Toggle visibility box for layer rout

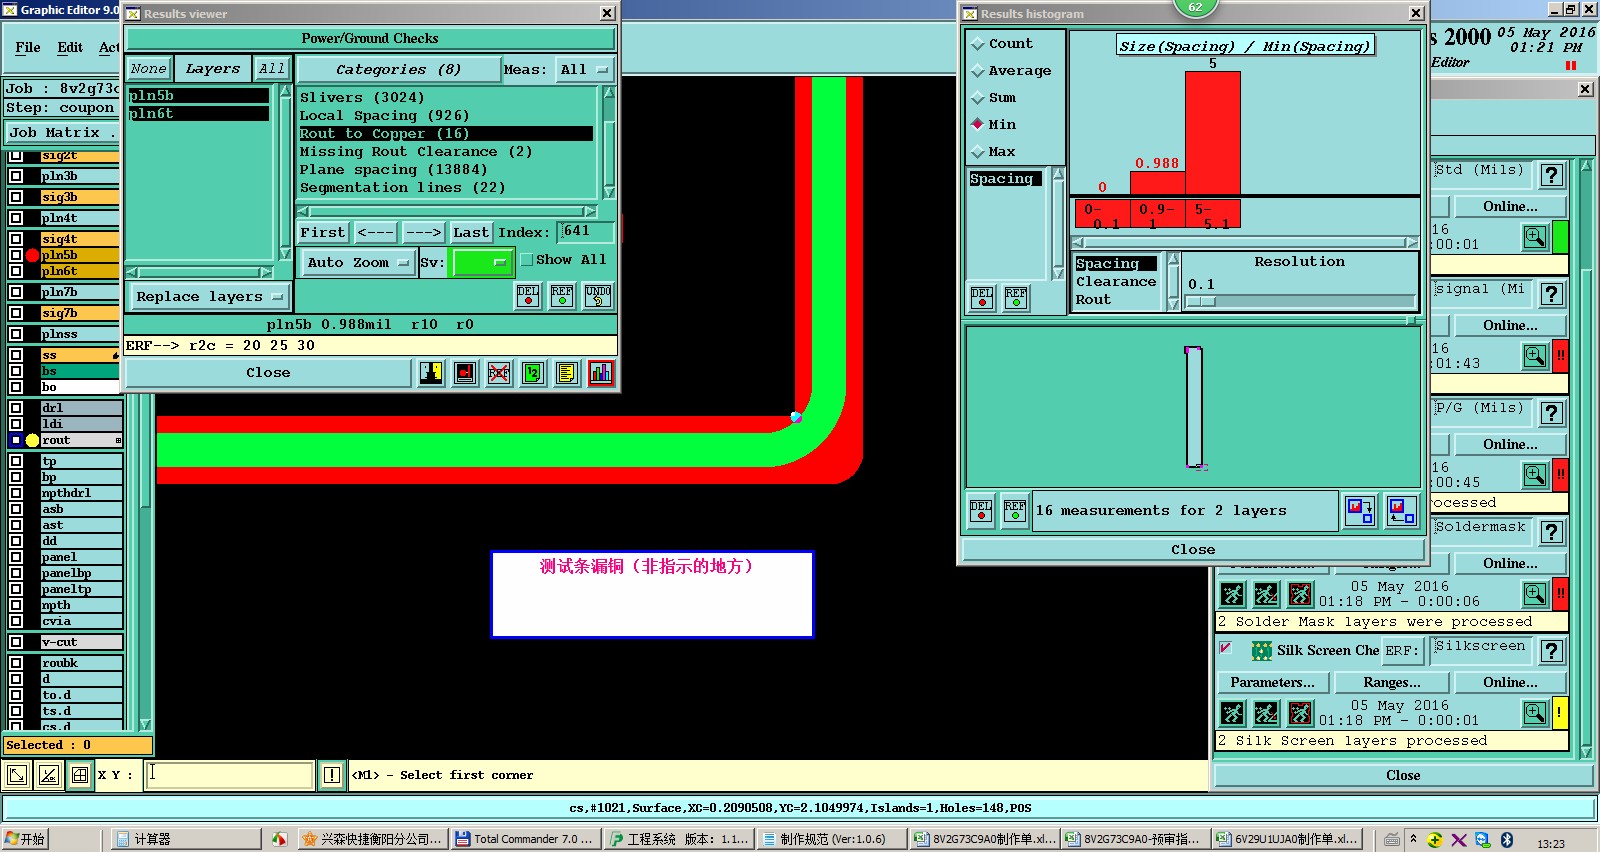(x=15, y=440)
